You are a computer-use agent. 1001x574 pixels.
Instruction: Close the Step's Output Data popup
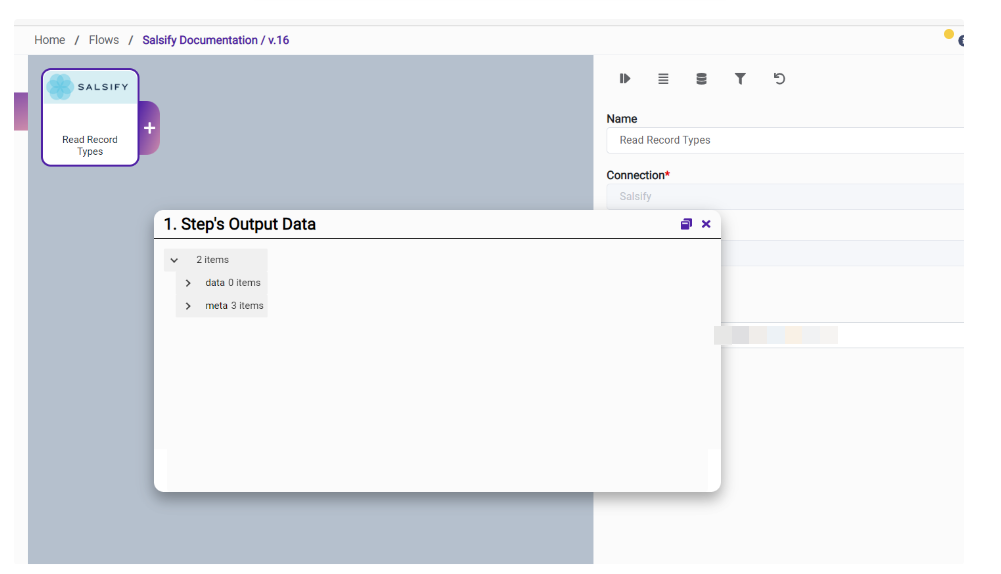pyautogui.click(x=706, y=224)
